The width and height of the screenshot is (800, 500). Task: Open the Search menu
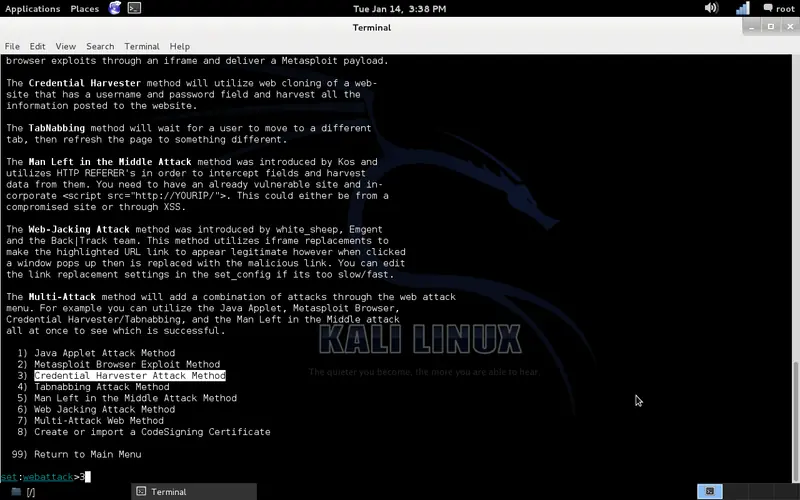tap(100, 46)
